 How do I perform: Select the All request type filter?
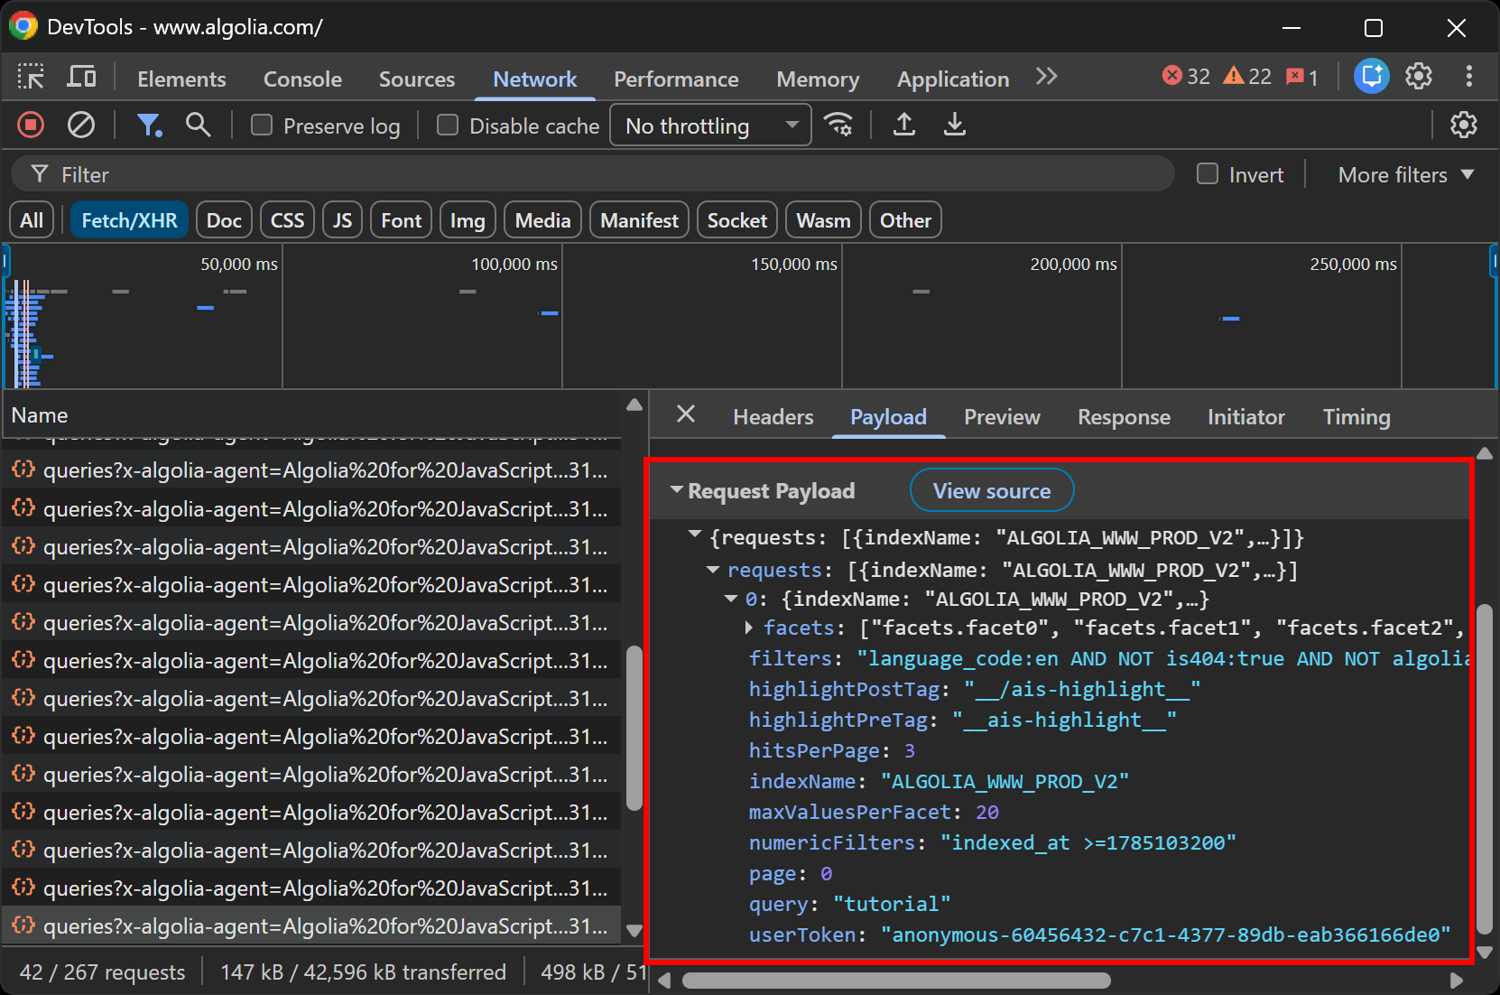pyautogui.click(x=32, y=220)
